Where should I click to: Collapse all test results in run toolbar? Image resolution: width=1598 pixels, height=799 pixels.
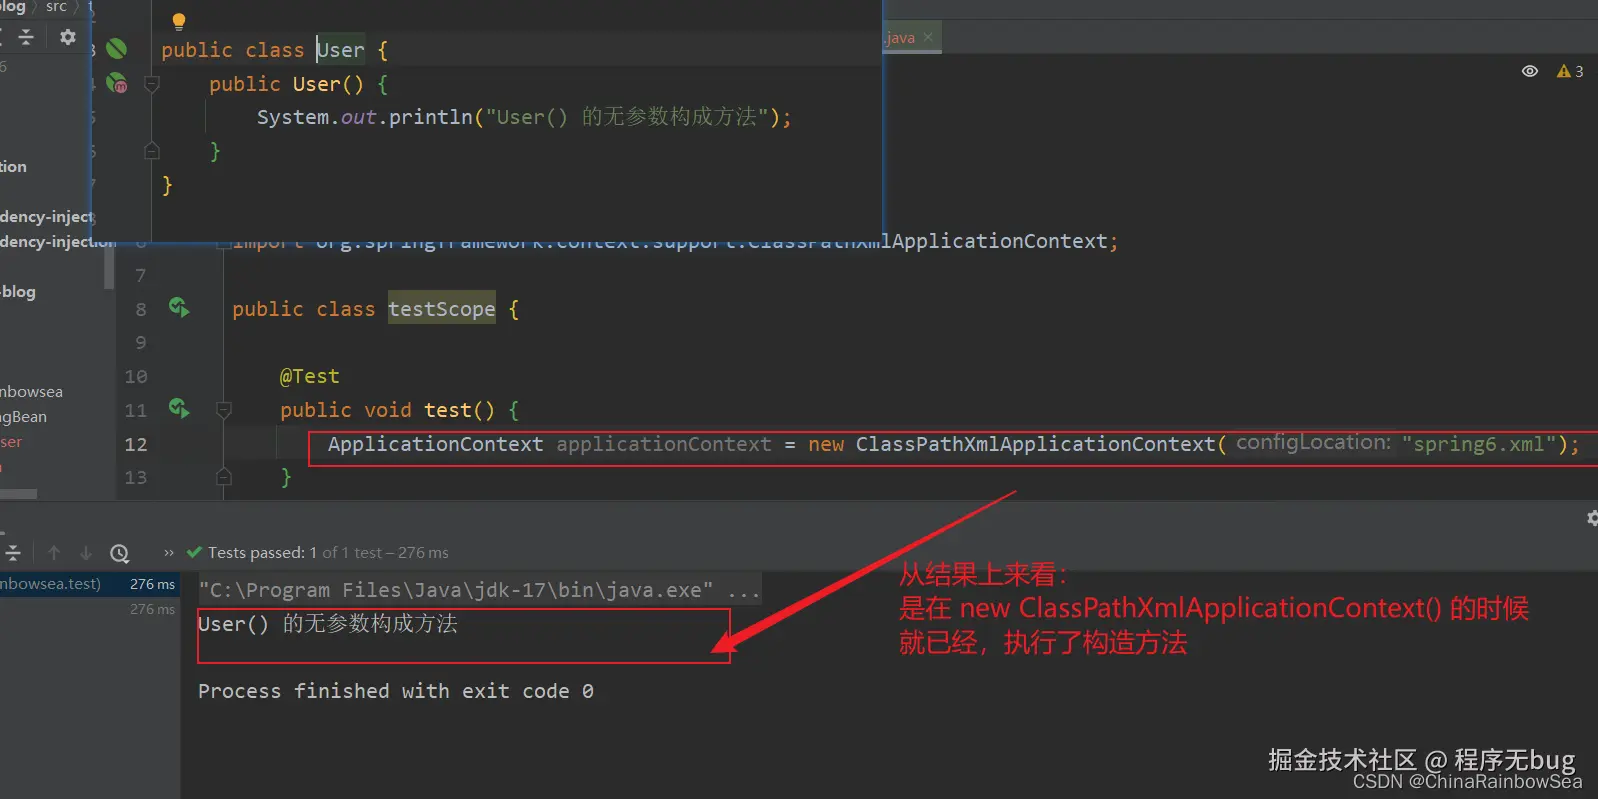(x=13, y=553)
